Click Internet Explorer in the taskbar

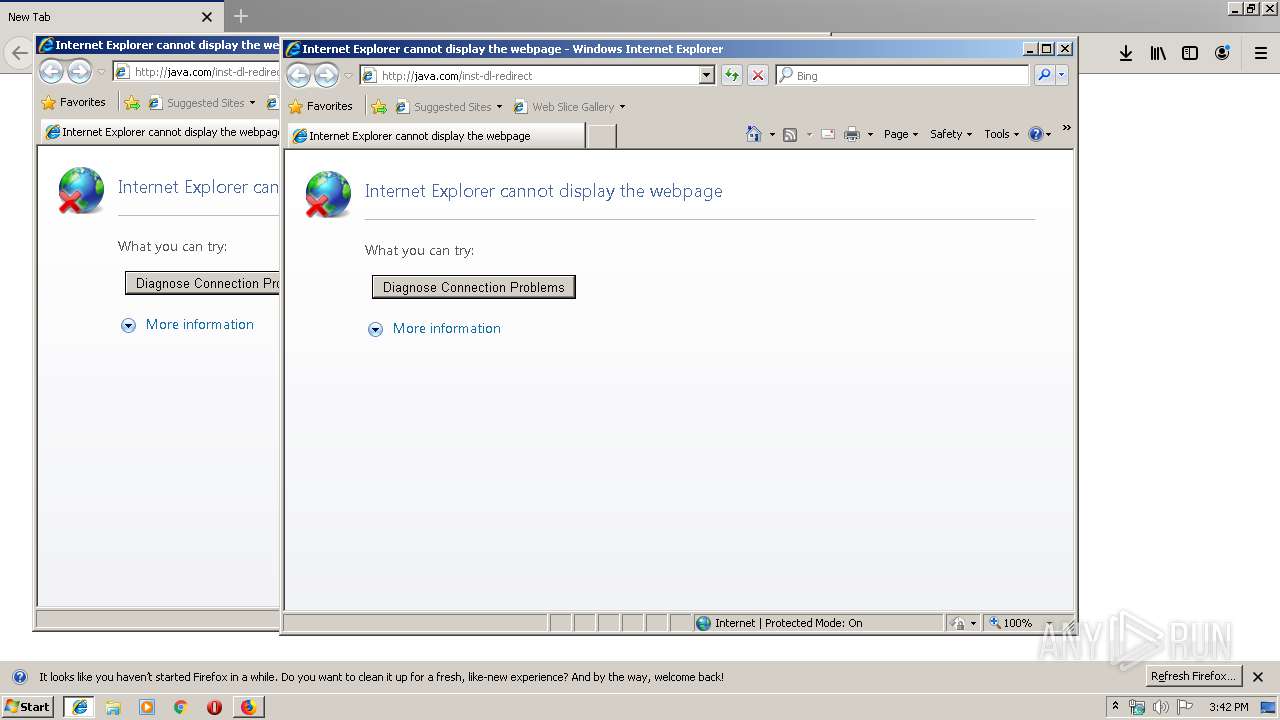pos(79,706)
